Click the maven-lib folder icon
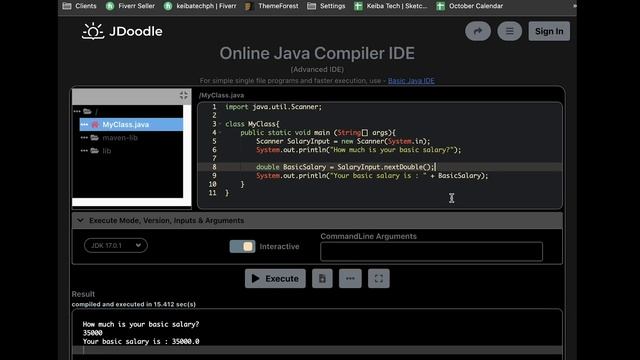Image resolution: width=640 pixels, height=360 pixels. point(95,138)
